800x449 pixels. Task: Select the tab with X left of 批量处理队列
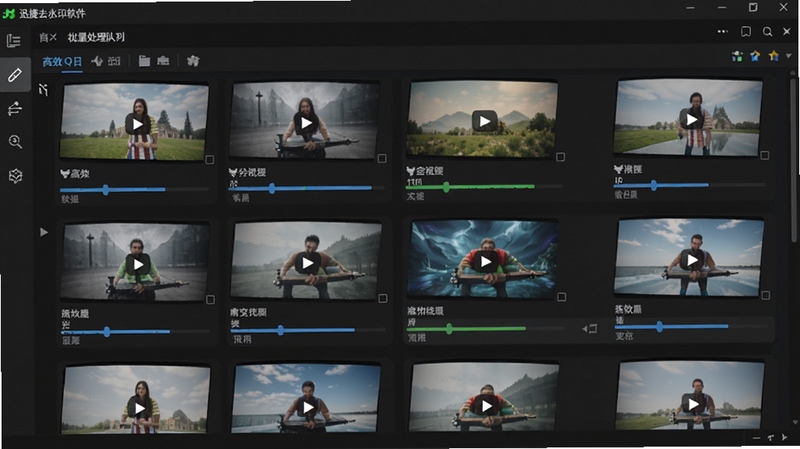tap(48, 37)
